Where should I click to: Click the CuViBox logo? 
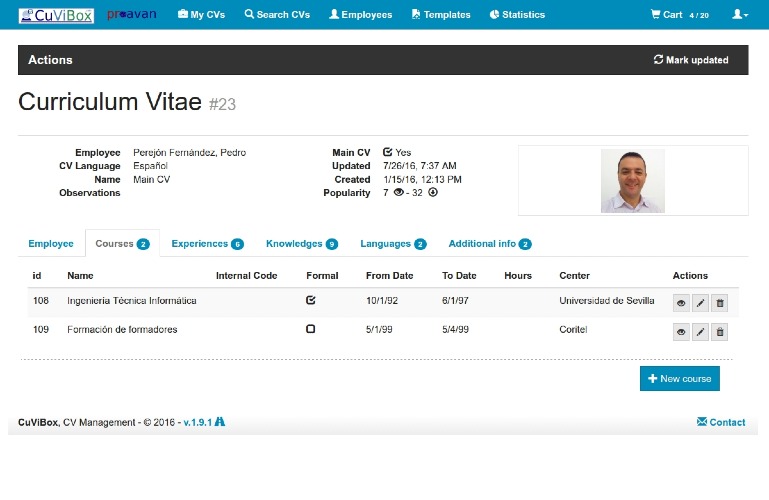pos(56,15)
